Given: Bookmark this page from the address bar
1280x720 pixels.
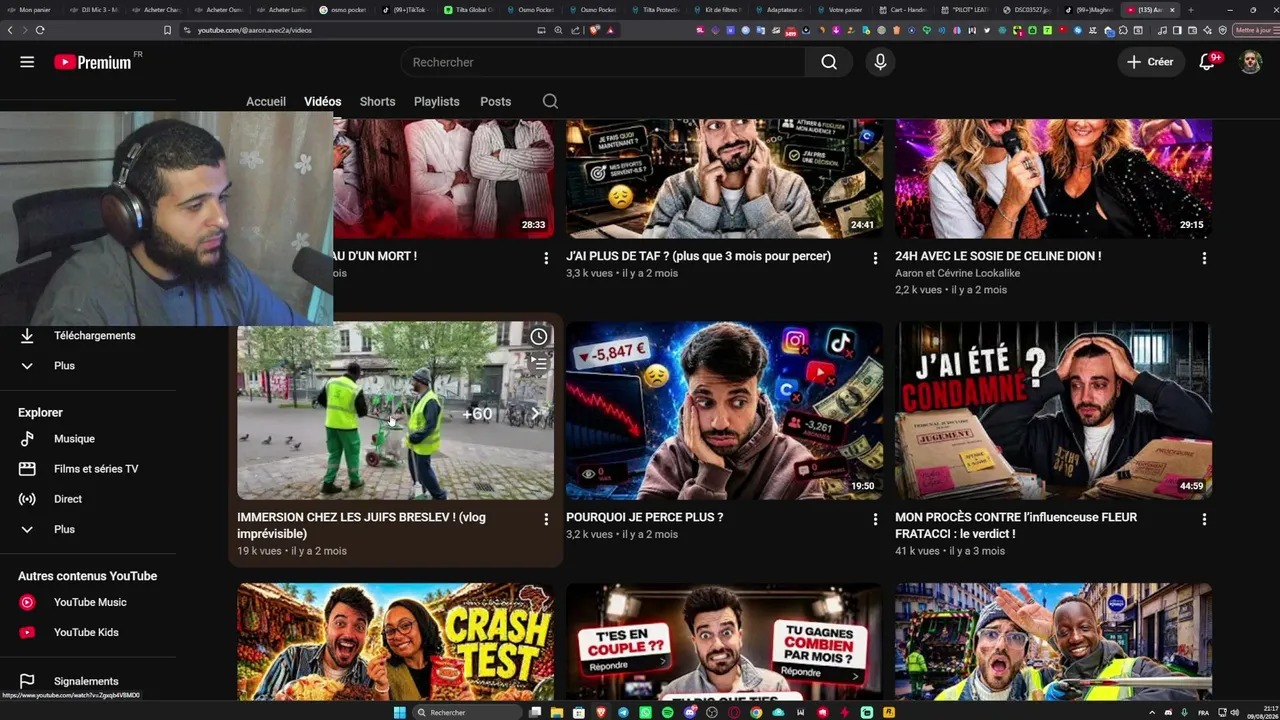Looking at the screenshot, I should pyautogui.click(x=167, y=30).
